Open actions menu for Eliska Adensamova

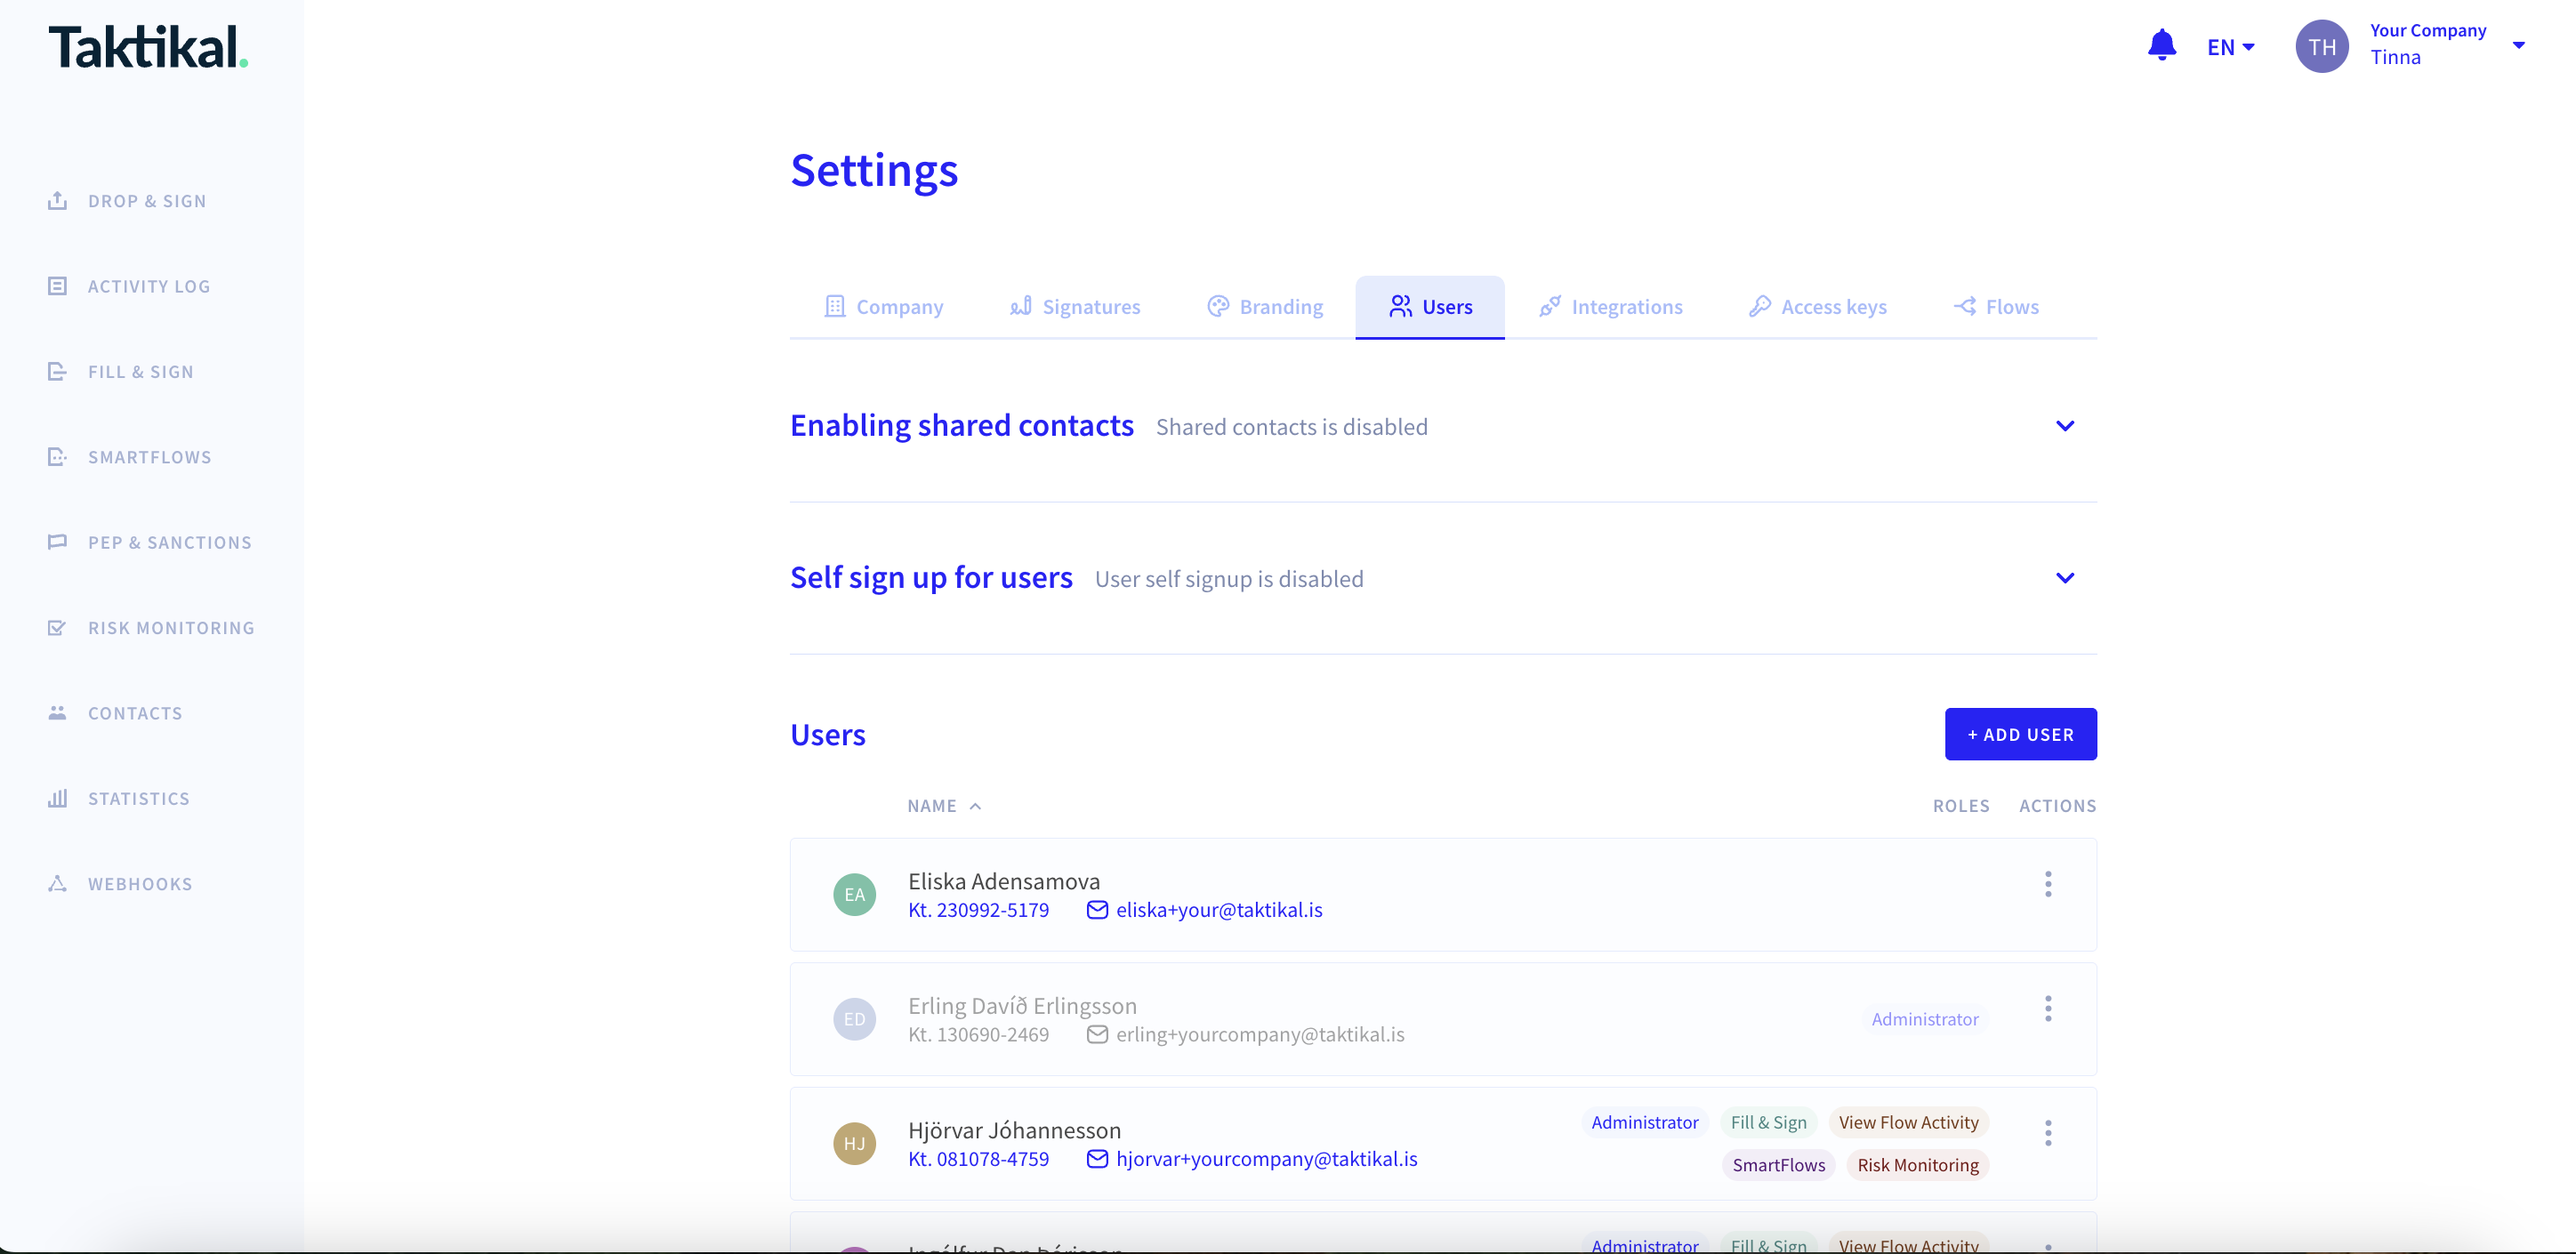[x=2047, y=884]
